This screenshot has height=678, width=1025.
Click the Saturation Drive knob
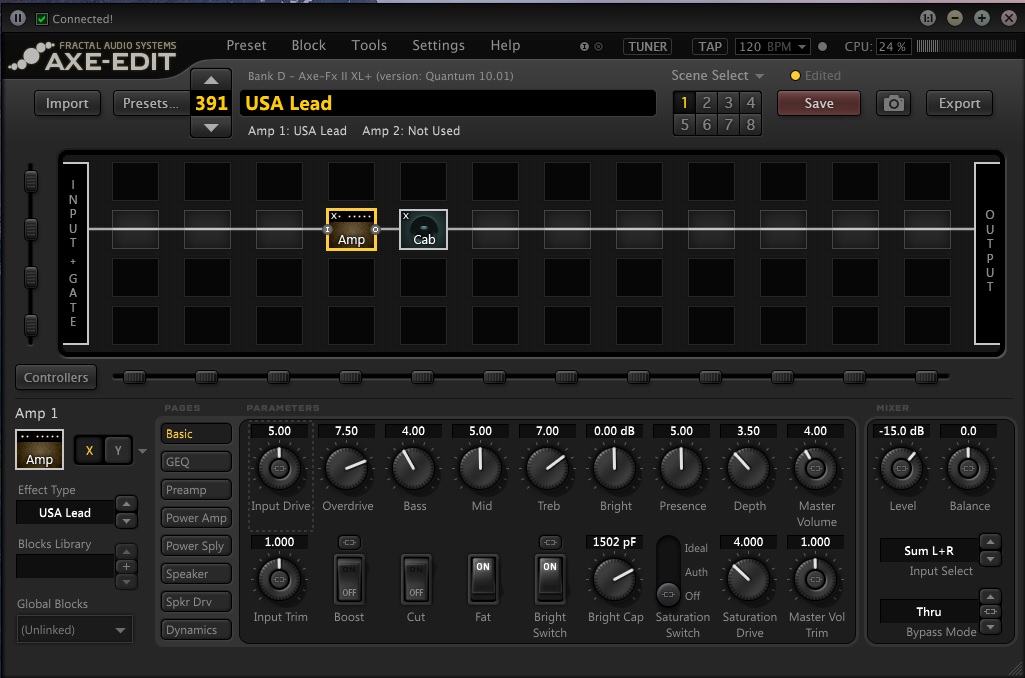(x=748, y=579)
